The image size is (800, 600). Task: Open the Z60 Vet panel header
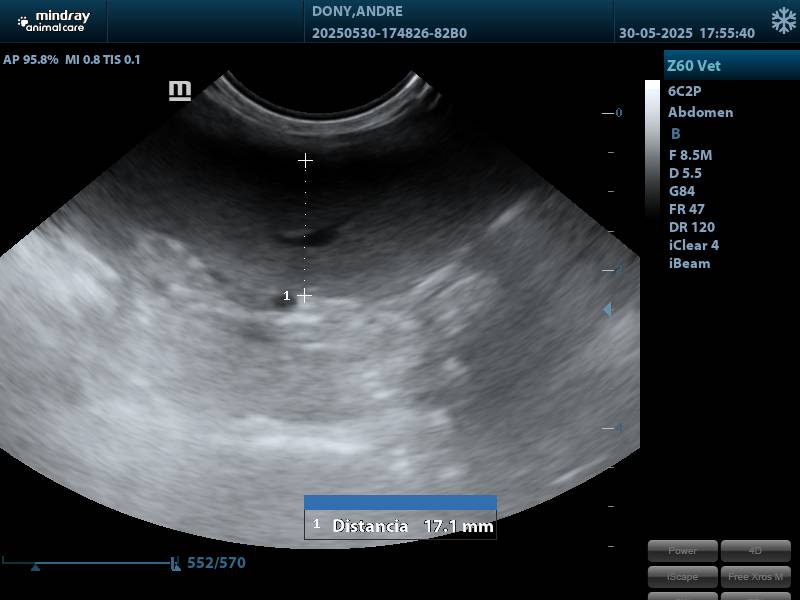click(730, 66)
